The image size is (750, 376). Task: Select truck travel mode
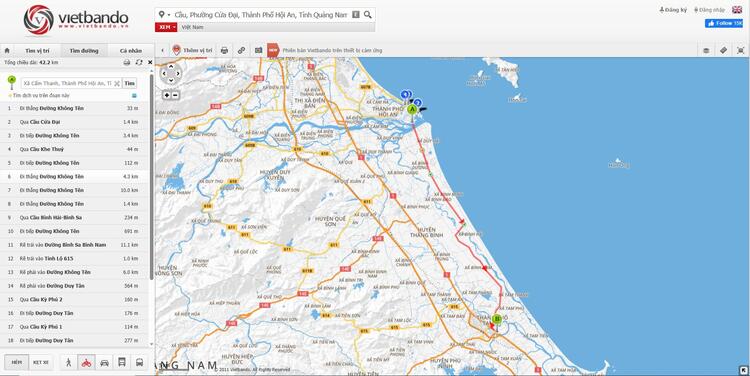[122, 362]
